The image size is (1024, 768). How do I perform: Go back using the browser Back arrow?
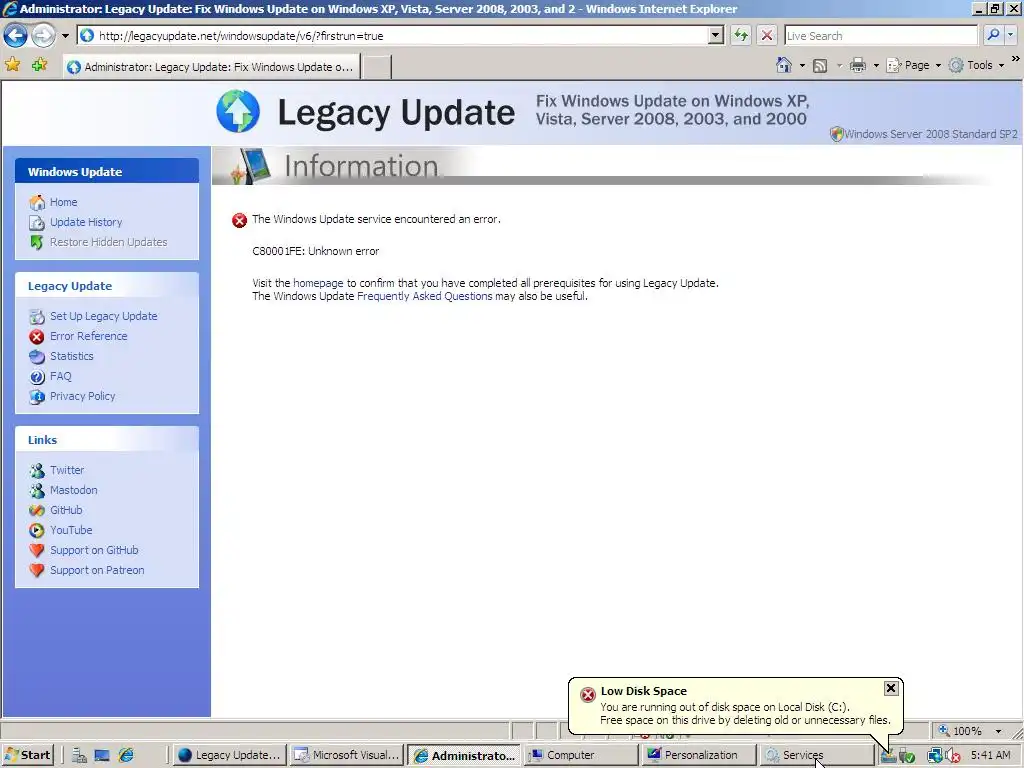point(16,35)
